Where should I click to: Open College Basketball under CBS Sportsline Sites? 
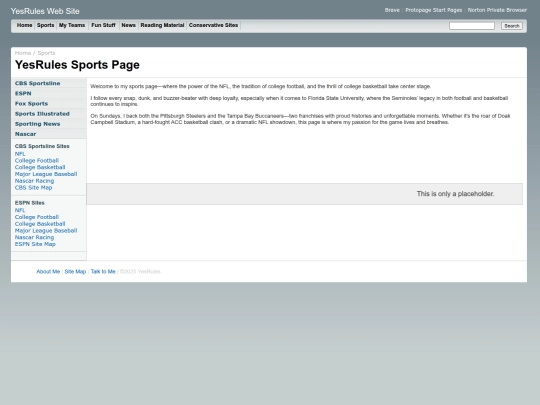(40, 167)
